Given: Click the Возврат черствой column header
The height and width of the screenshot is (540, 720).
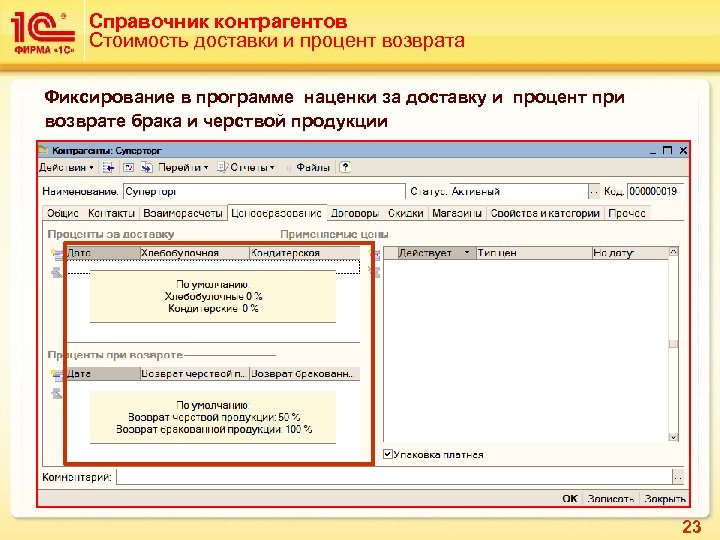Looking at the screenshot, I should [194, 374].
